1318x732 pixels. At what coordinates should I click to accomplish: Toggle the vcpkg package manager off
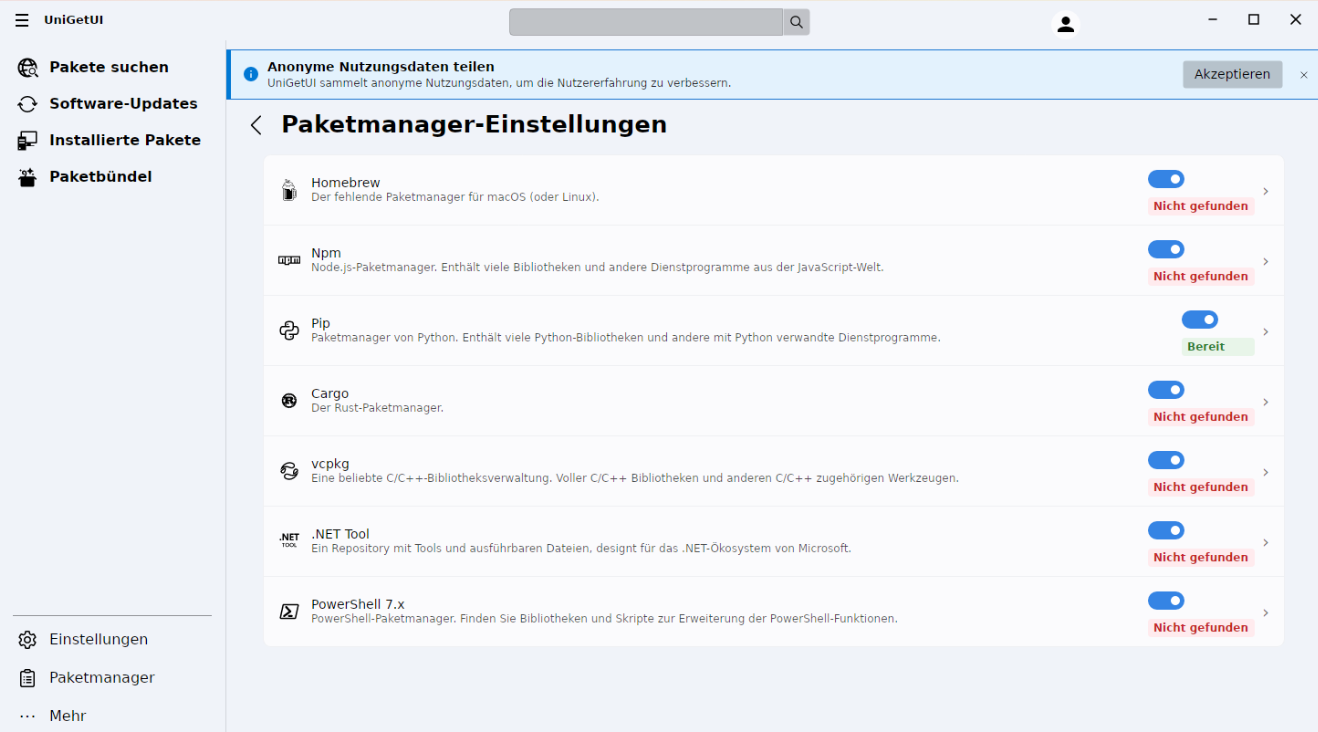[1166, 460]
